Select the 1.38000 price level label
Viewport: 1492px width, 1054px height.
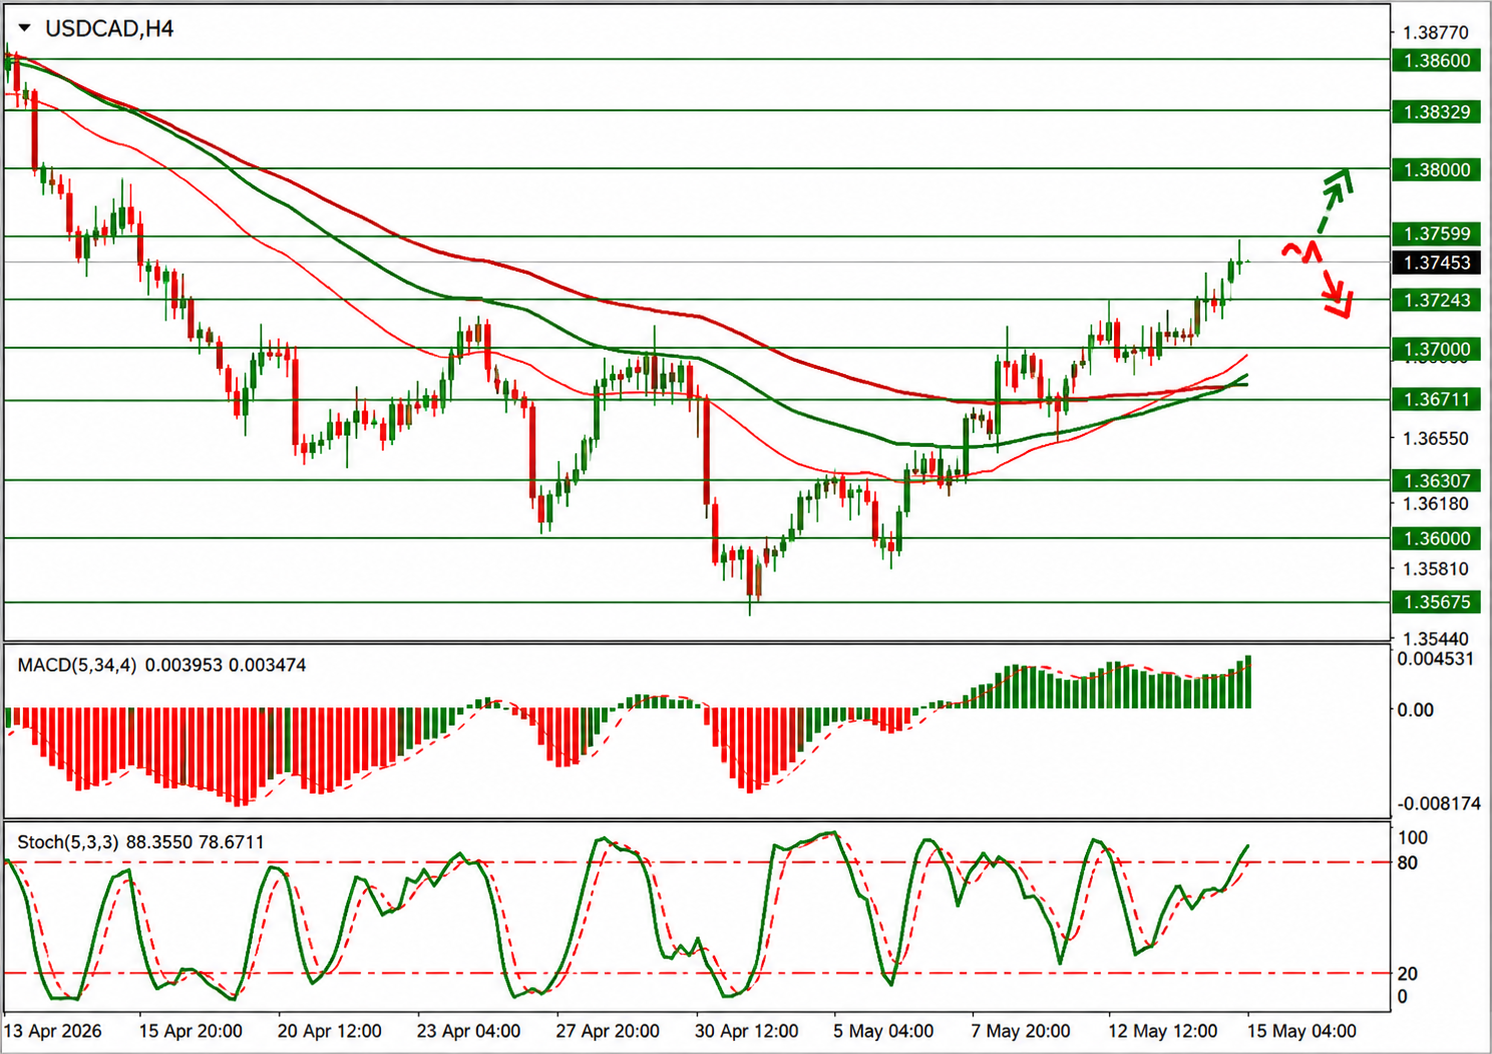click(x=1436, y=170)
